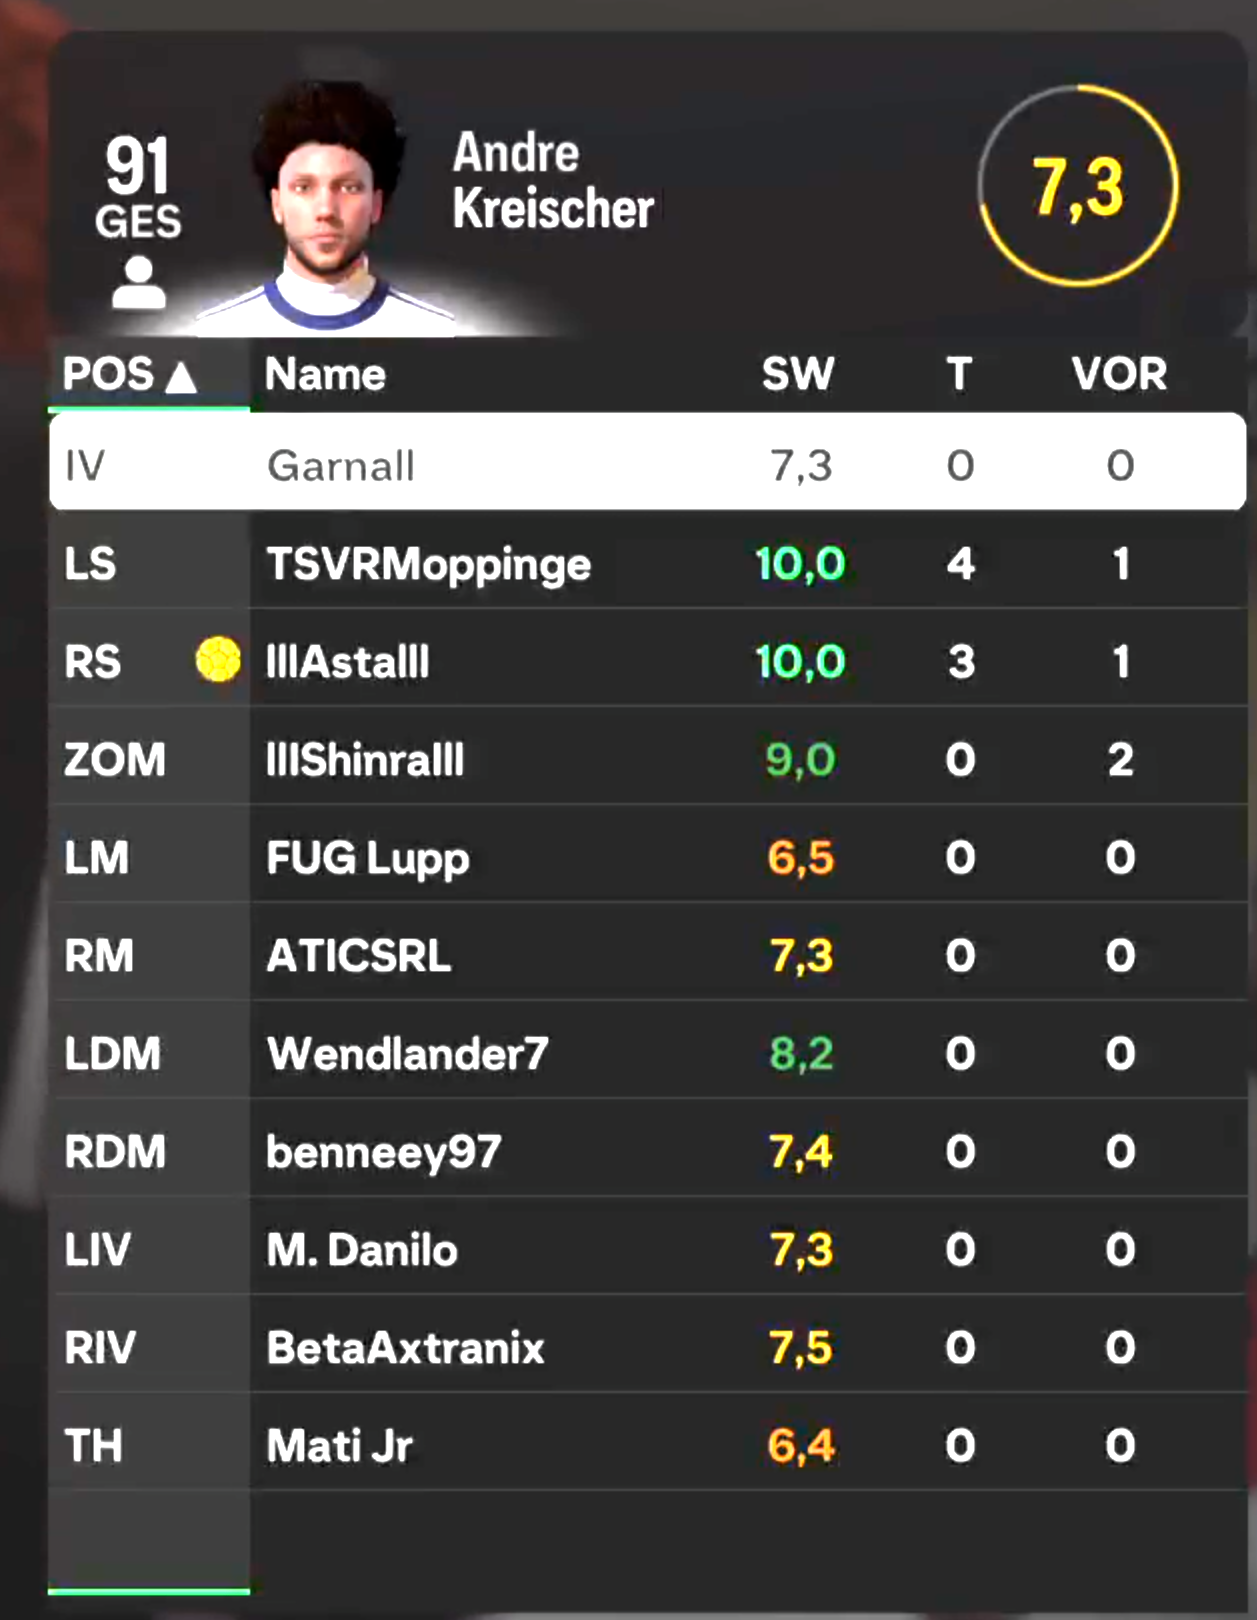Select the TSVRMoppinge player row
Image resolution: width=1257 pixels, height=1620 pixels.
(x=648, y=563)
